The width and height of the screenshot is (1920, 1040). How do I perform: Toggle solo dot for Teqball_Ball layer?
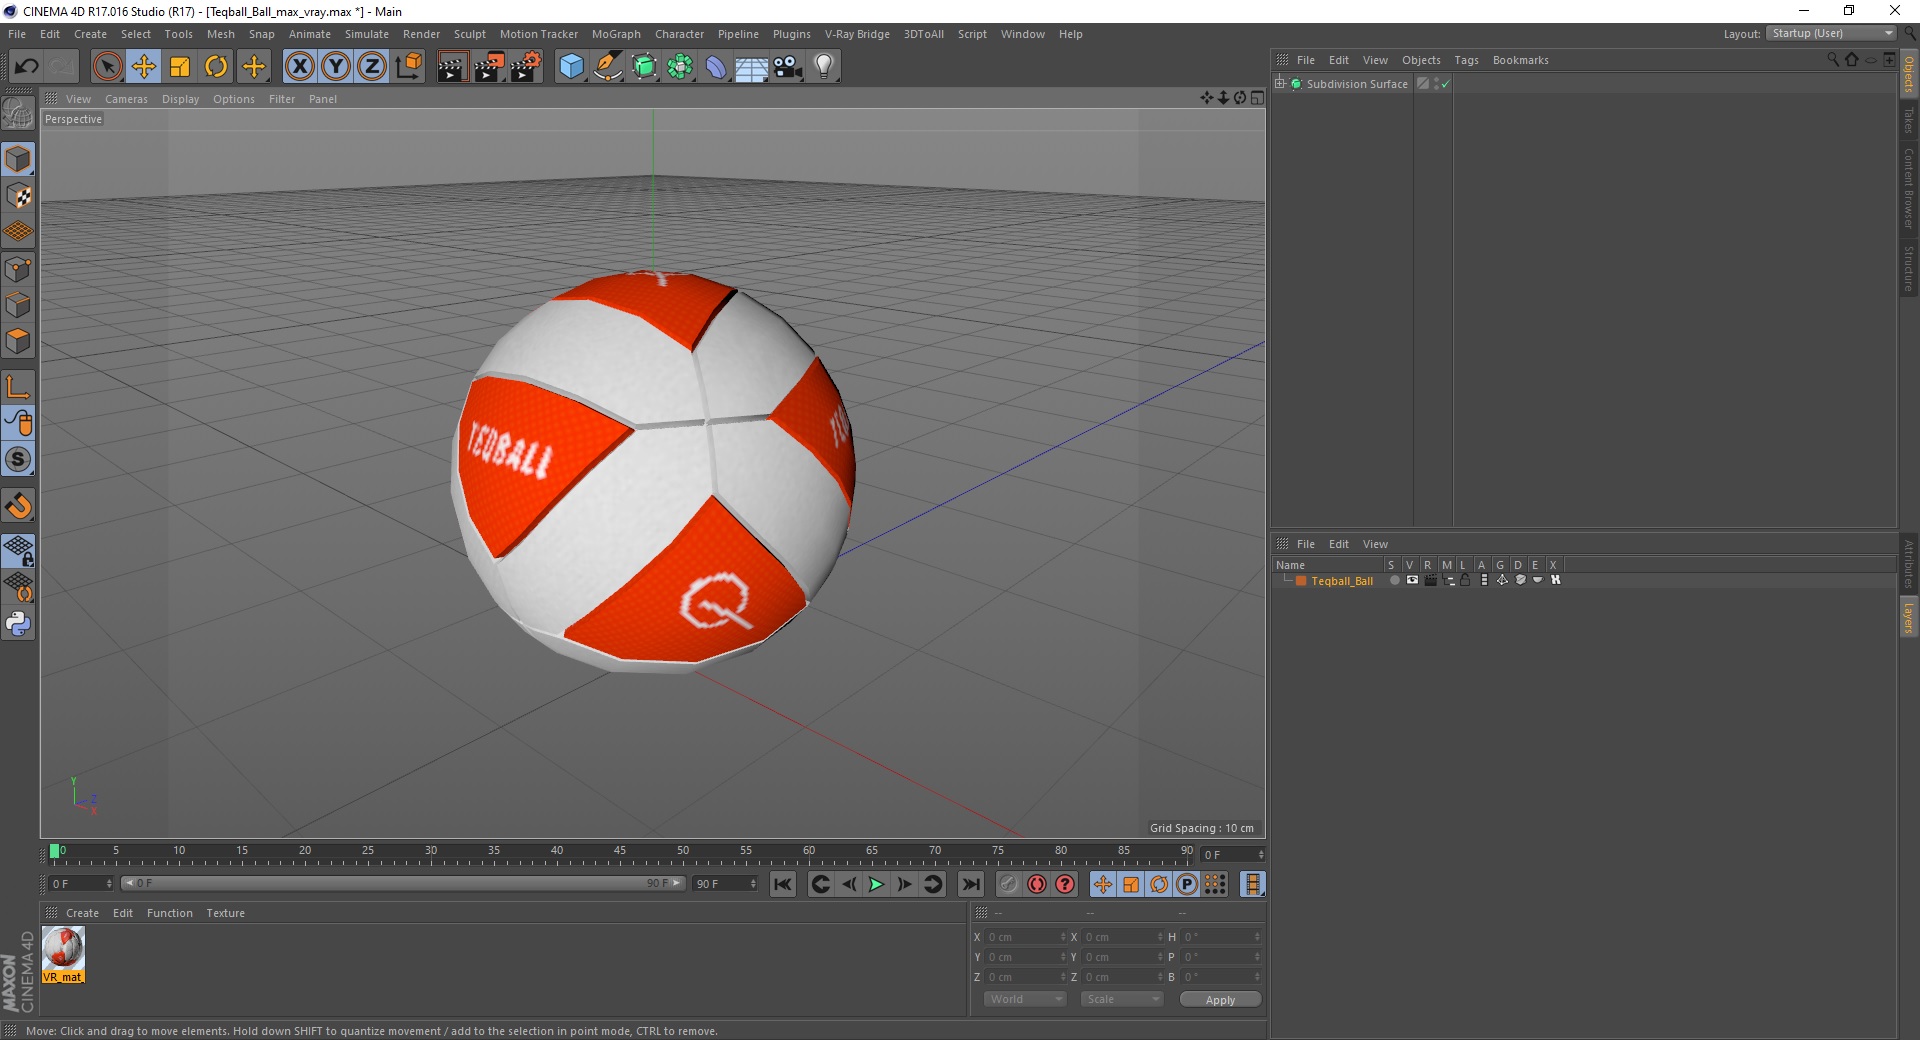point(1394,581)
